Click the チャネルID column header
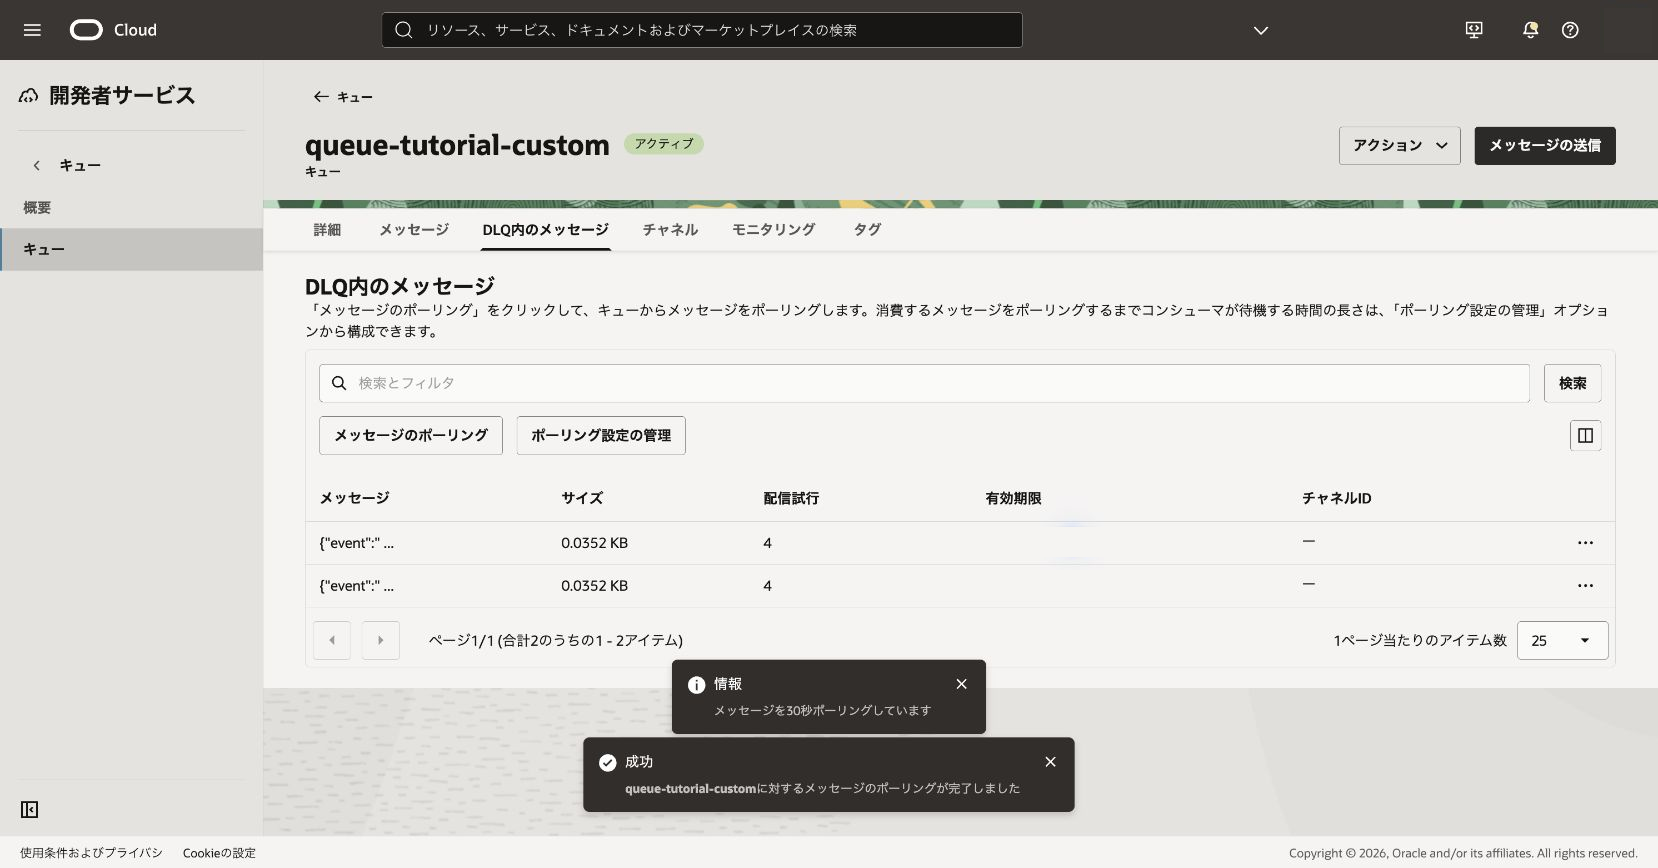 coord(1336,498)
